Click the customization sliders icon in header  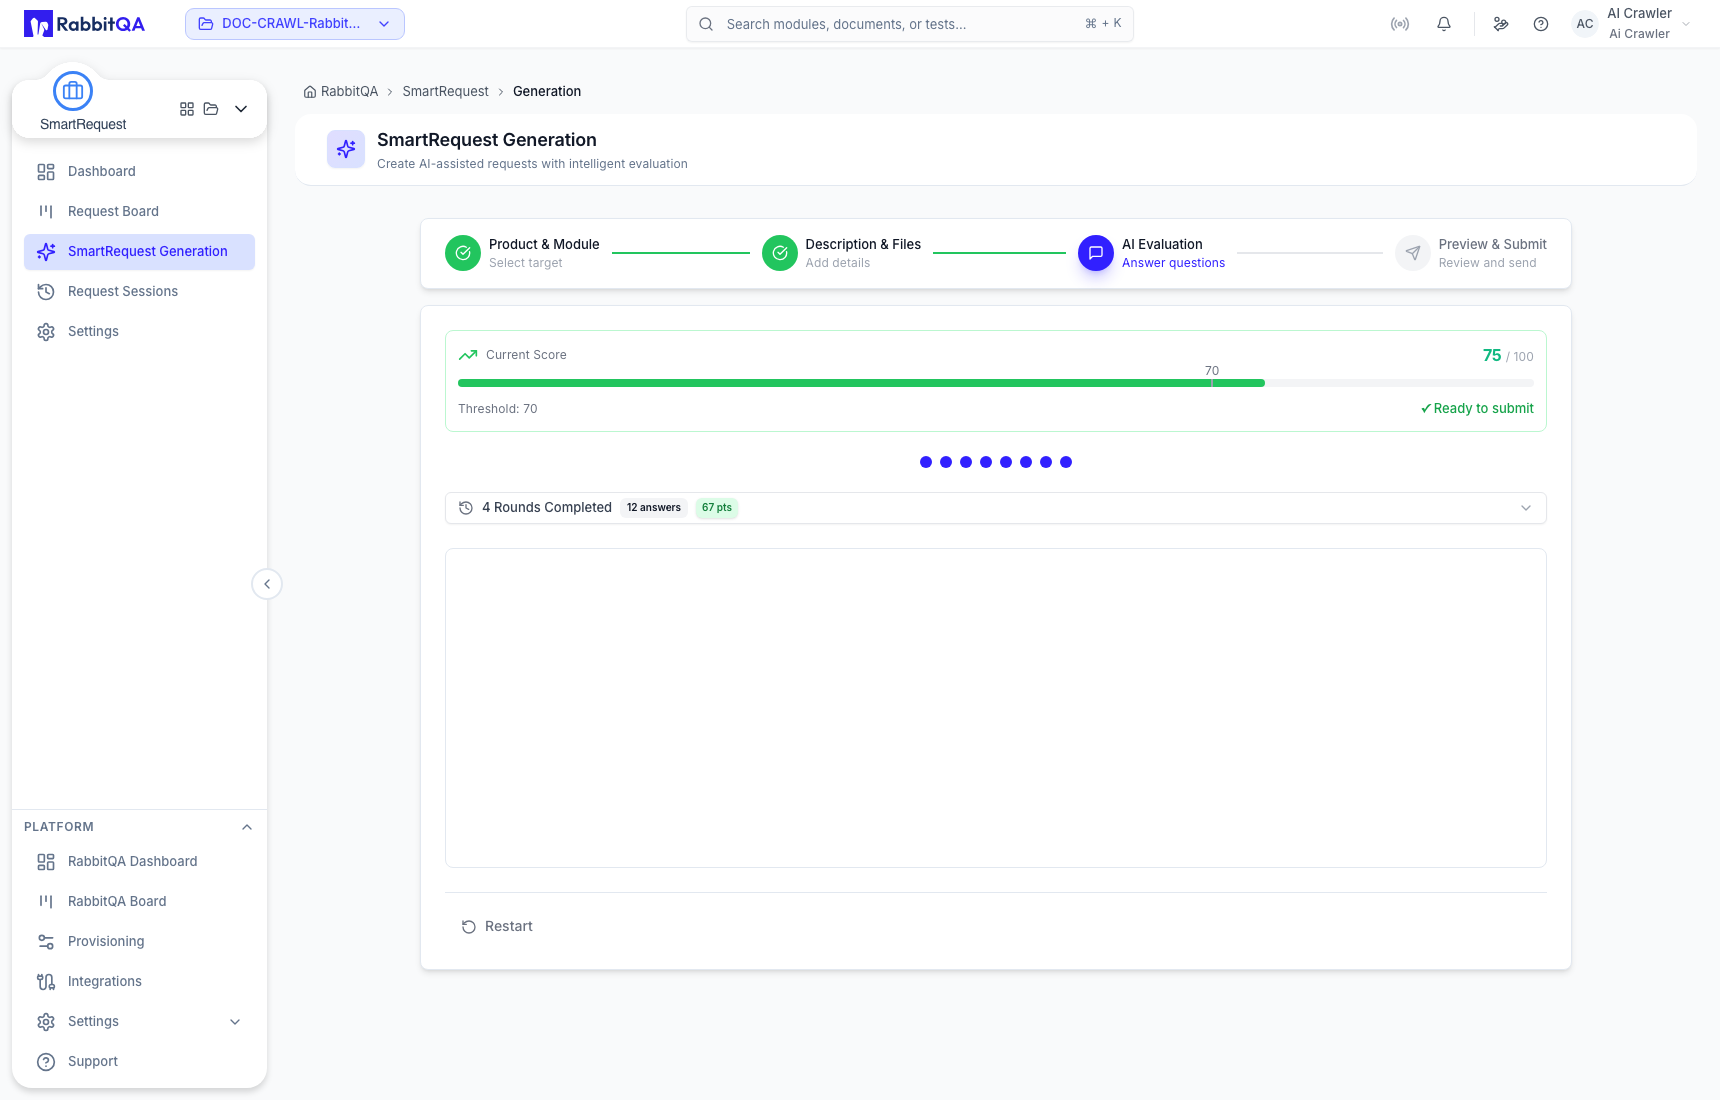(x=1501, y=24)
